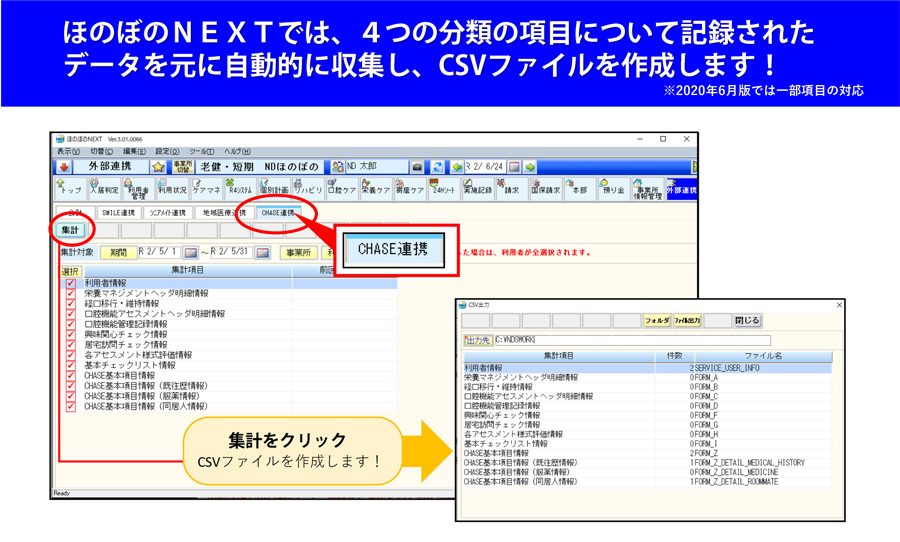Open the 編集(E) menu

134,152
